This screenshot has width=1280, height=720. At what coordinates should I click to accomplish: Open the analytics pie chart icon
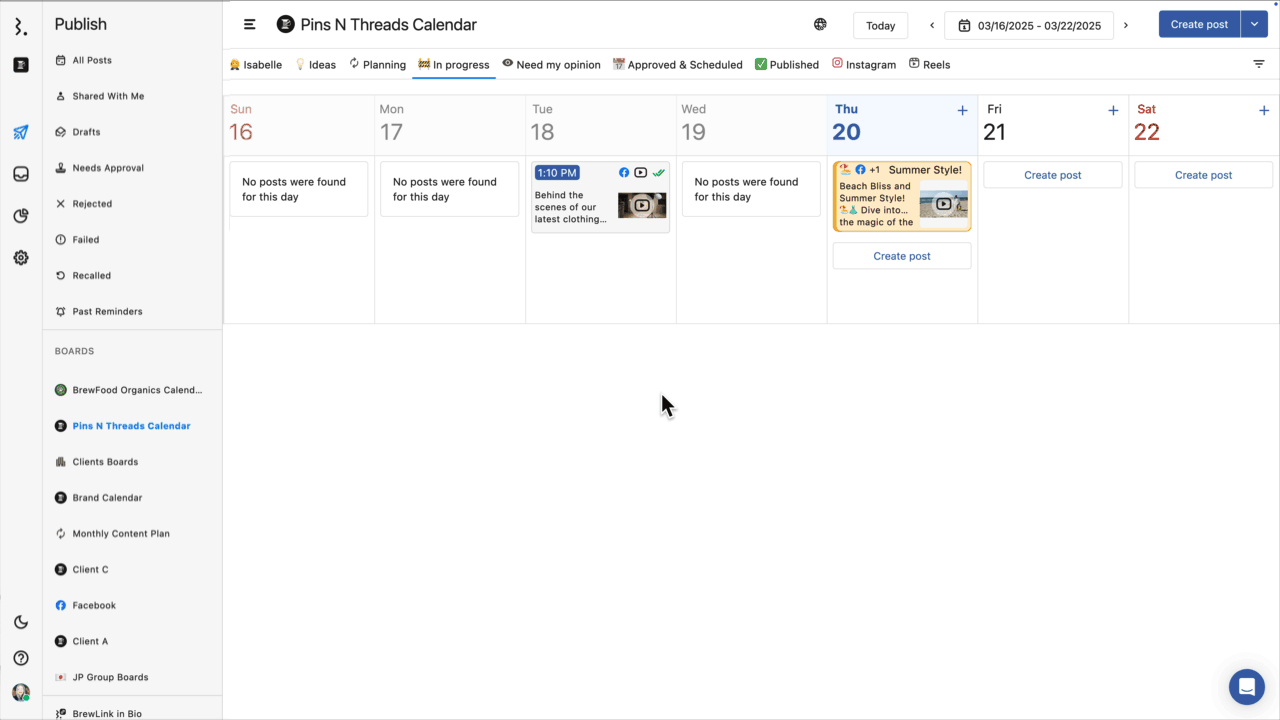click(x=21, y=216)
